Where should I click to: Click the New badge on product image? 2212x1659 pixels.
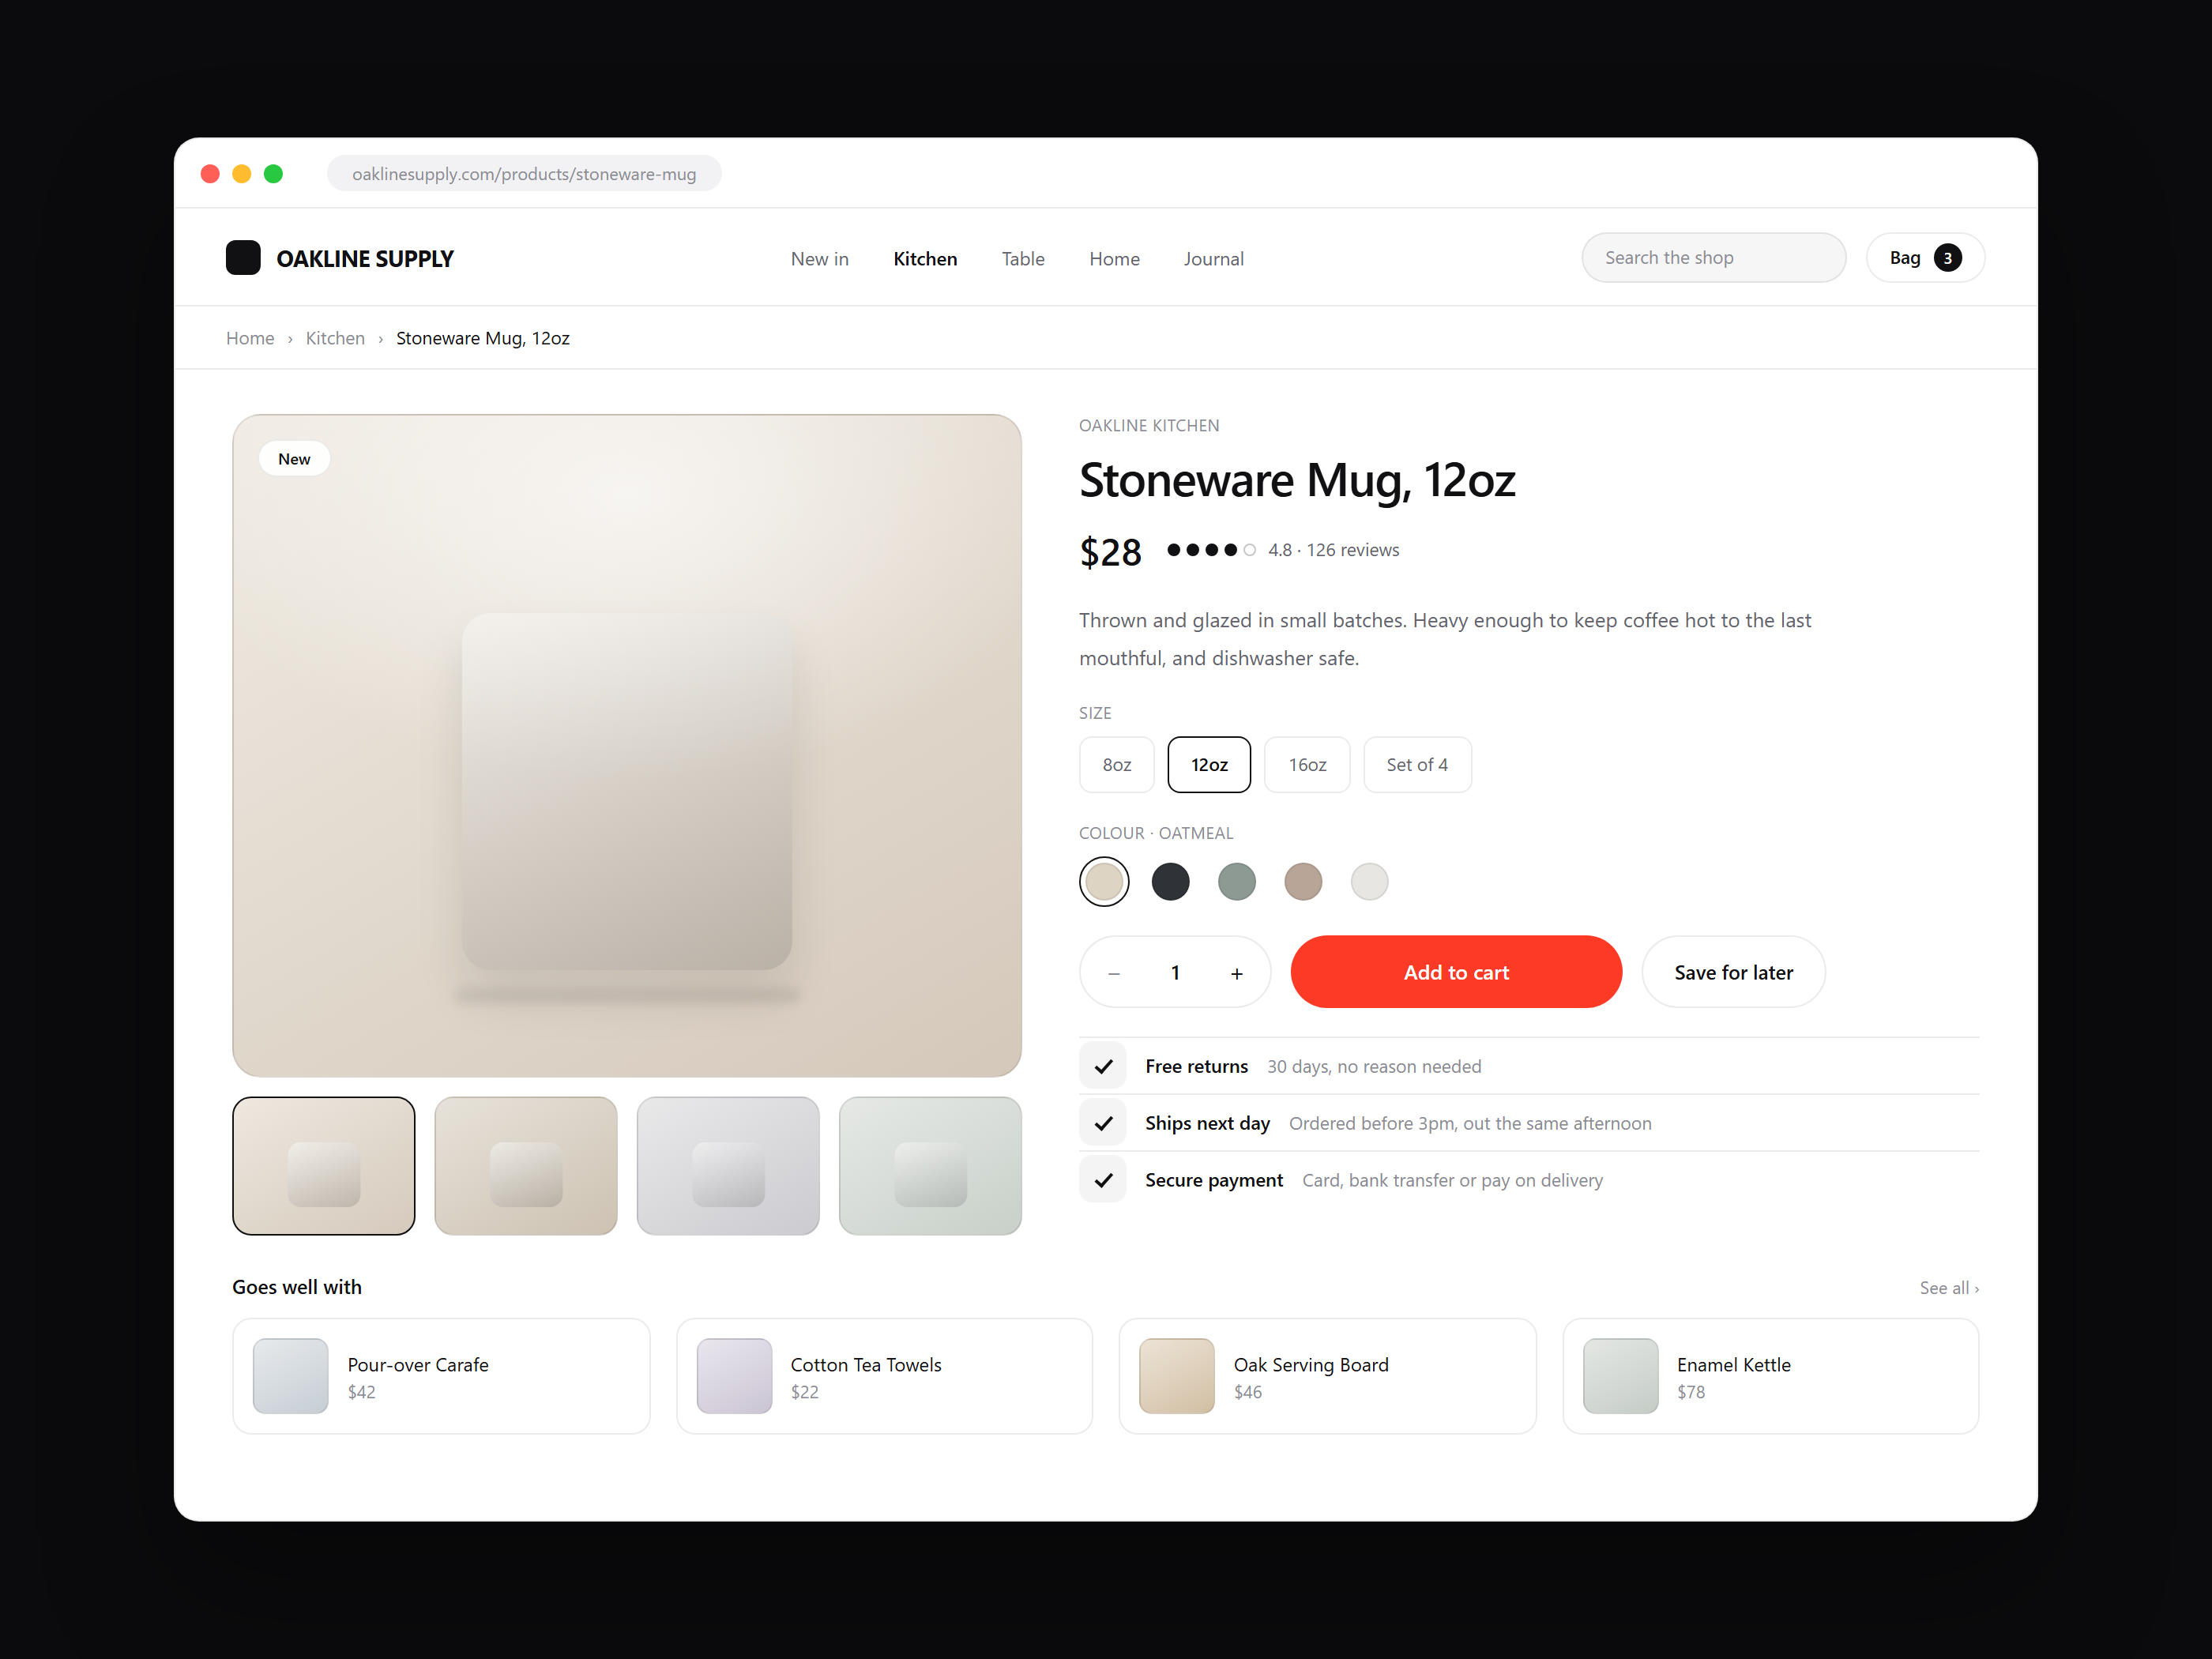tap(294, 459)
